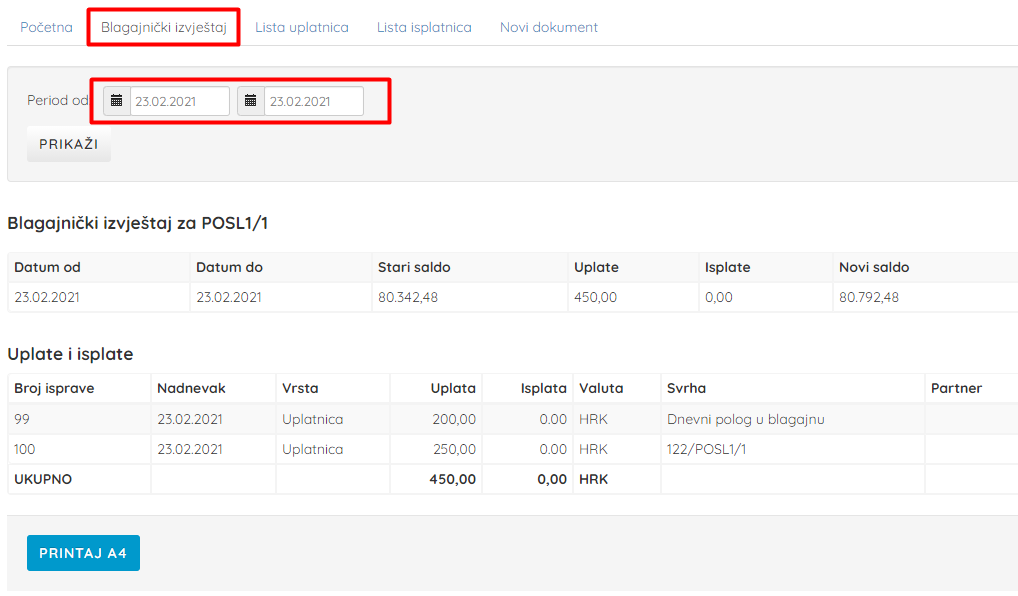
Task: Click the Isplata column header
Action: [543, 388]
